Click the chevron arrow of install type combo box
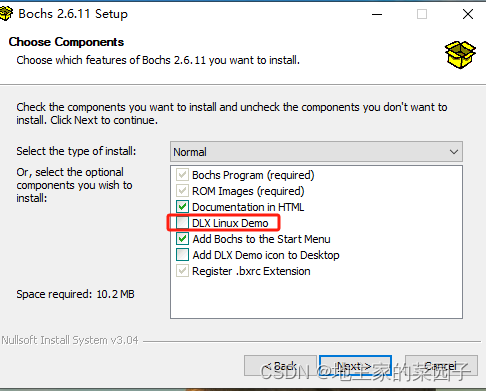The image size is (486, 391). click(454, 152)
